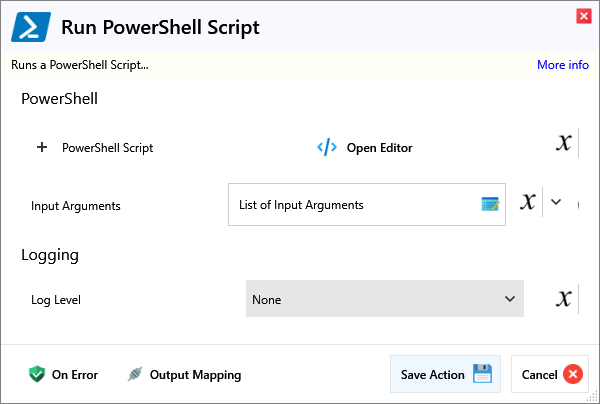This screenshot has width=600, height=404.
Task: Click the variable x icon for Log Level
Action: 564,298
